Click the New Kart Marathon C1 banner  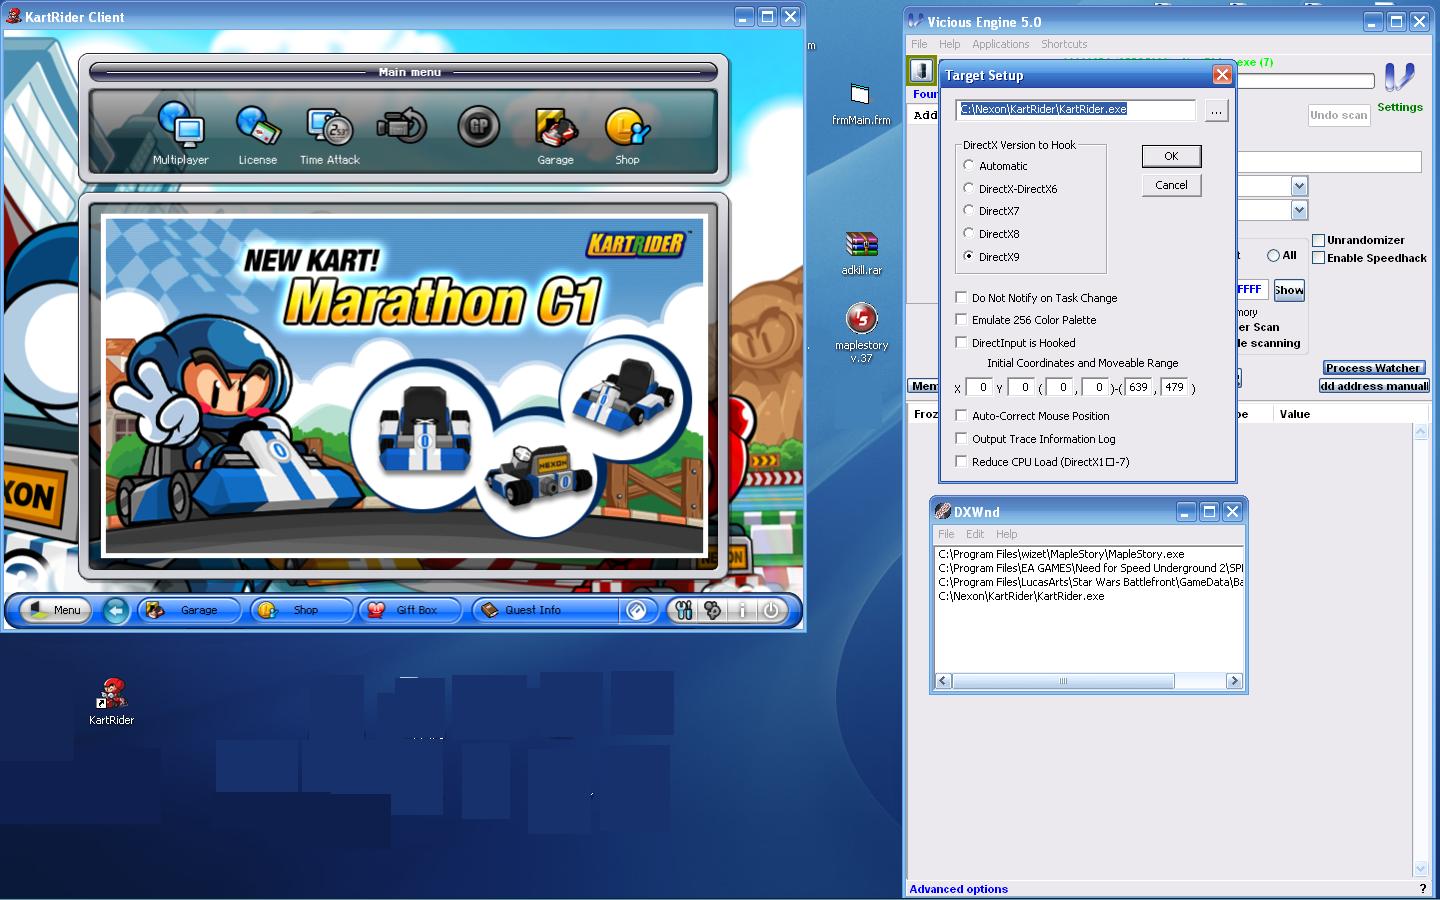405,386
